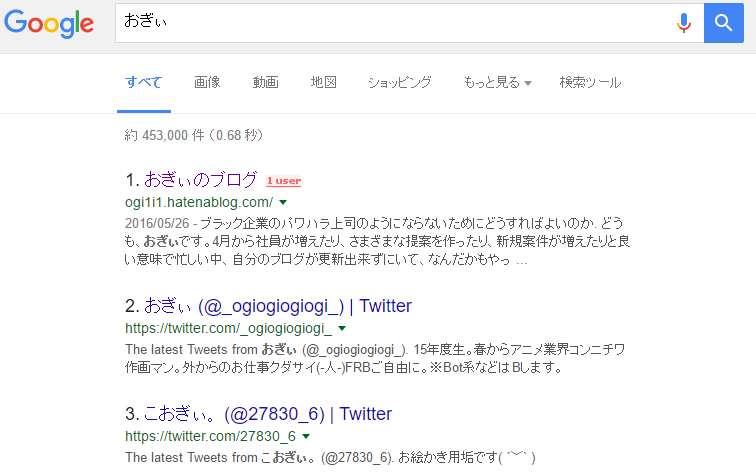The image size is (756, 474).
Task: Open 検索ツール options
Action: tap(590, 82)
